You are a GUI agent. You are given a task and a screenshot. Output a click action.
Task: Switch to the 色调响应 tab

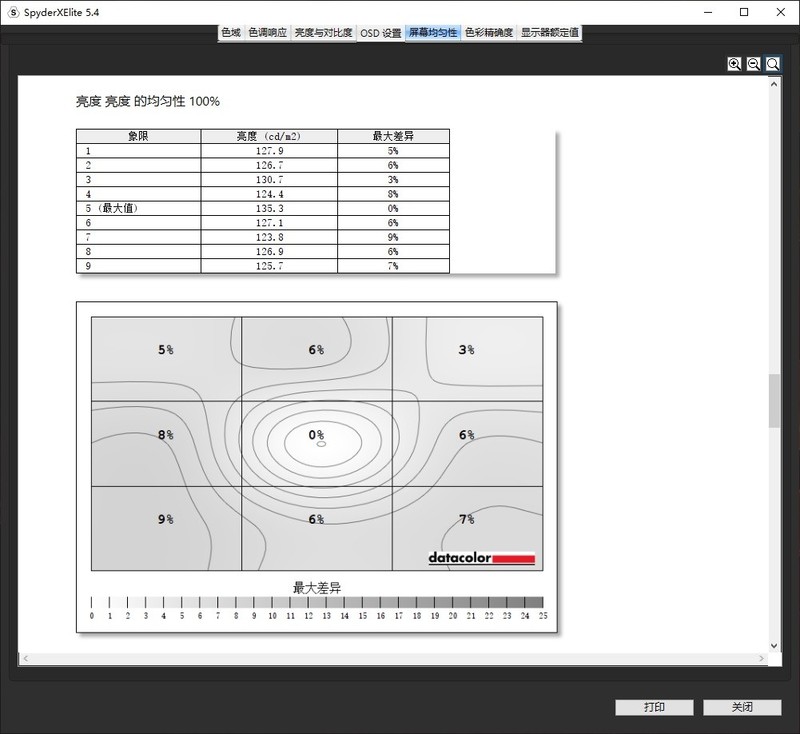coord(268,33)
